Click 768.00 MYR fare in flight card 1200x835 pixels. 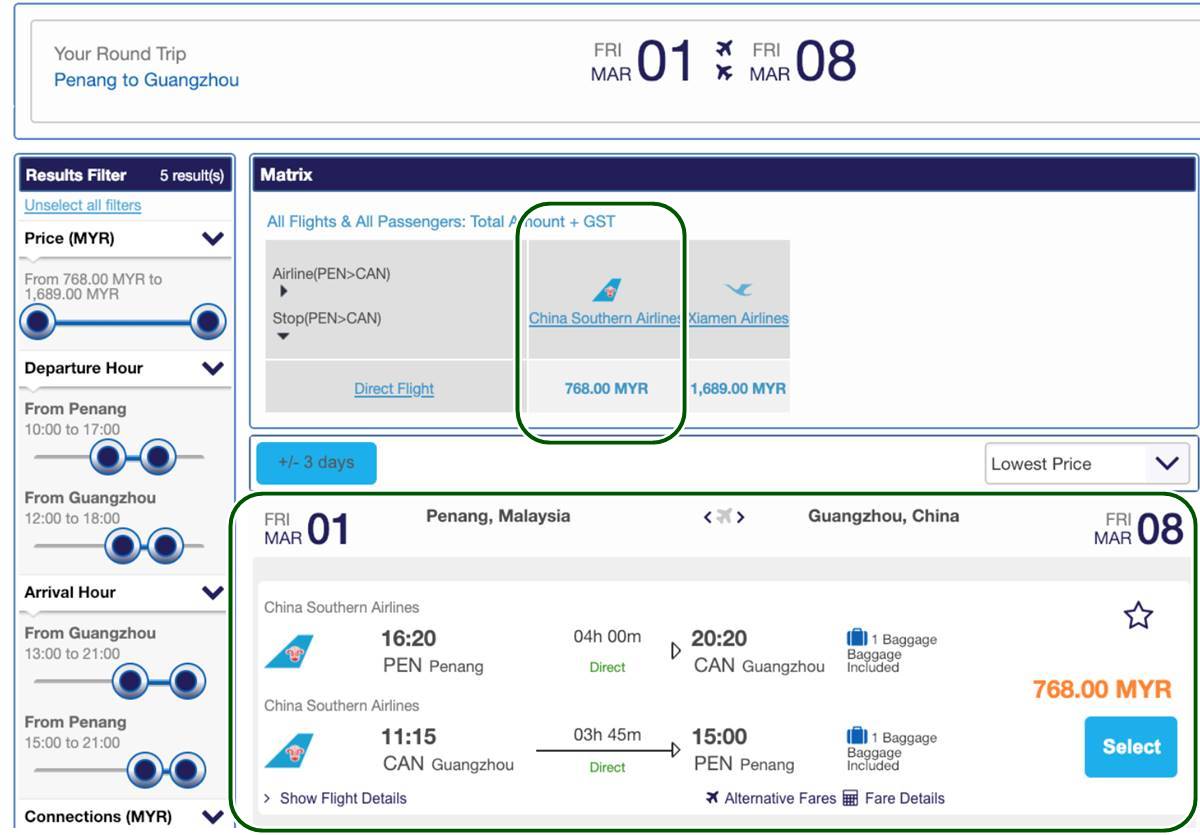tap(1102, 689)
